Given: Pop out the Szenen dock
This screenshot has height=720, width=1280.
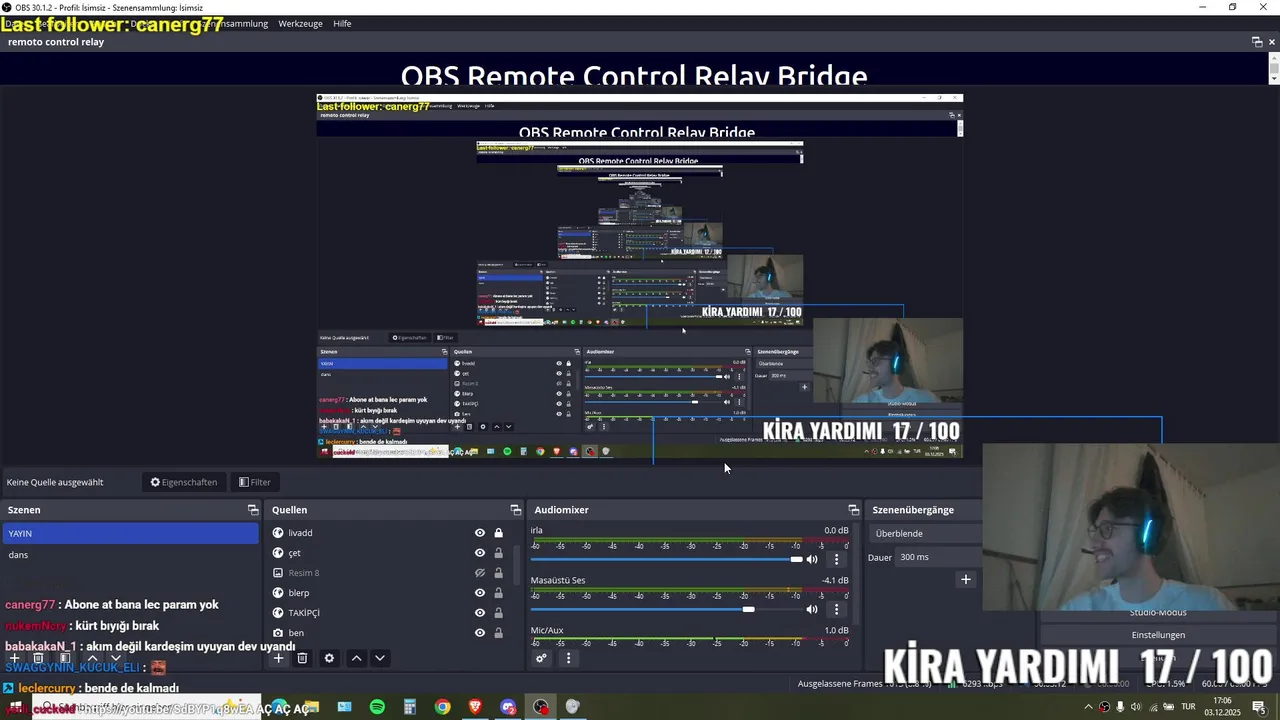Looking at the screenshot, I should [x=253, y=510].
